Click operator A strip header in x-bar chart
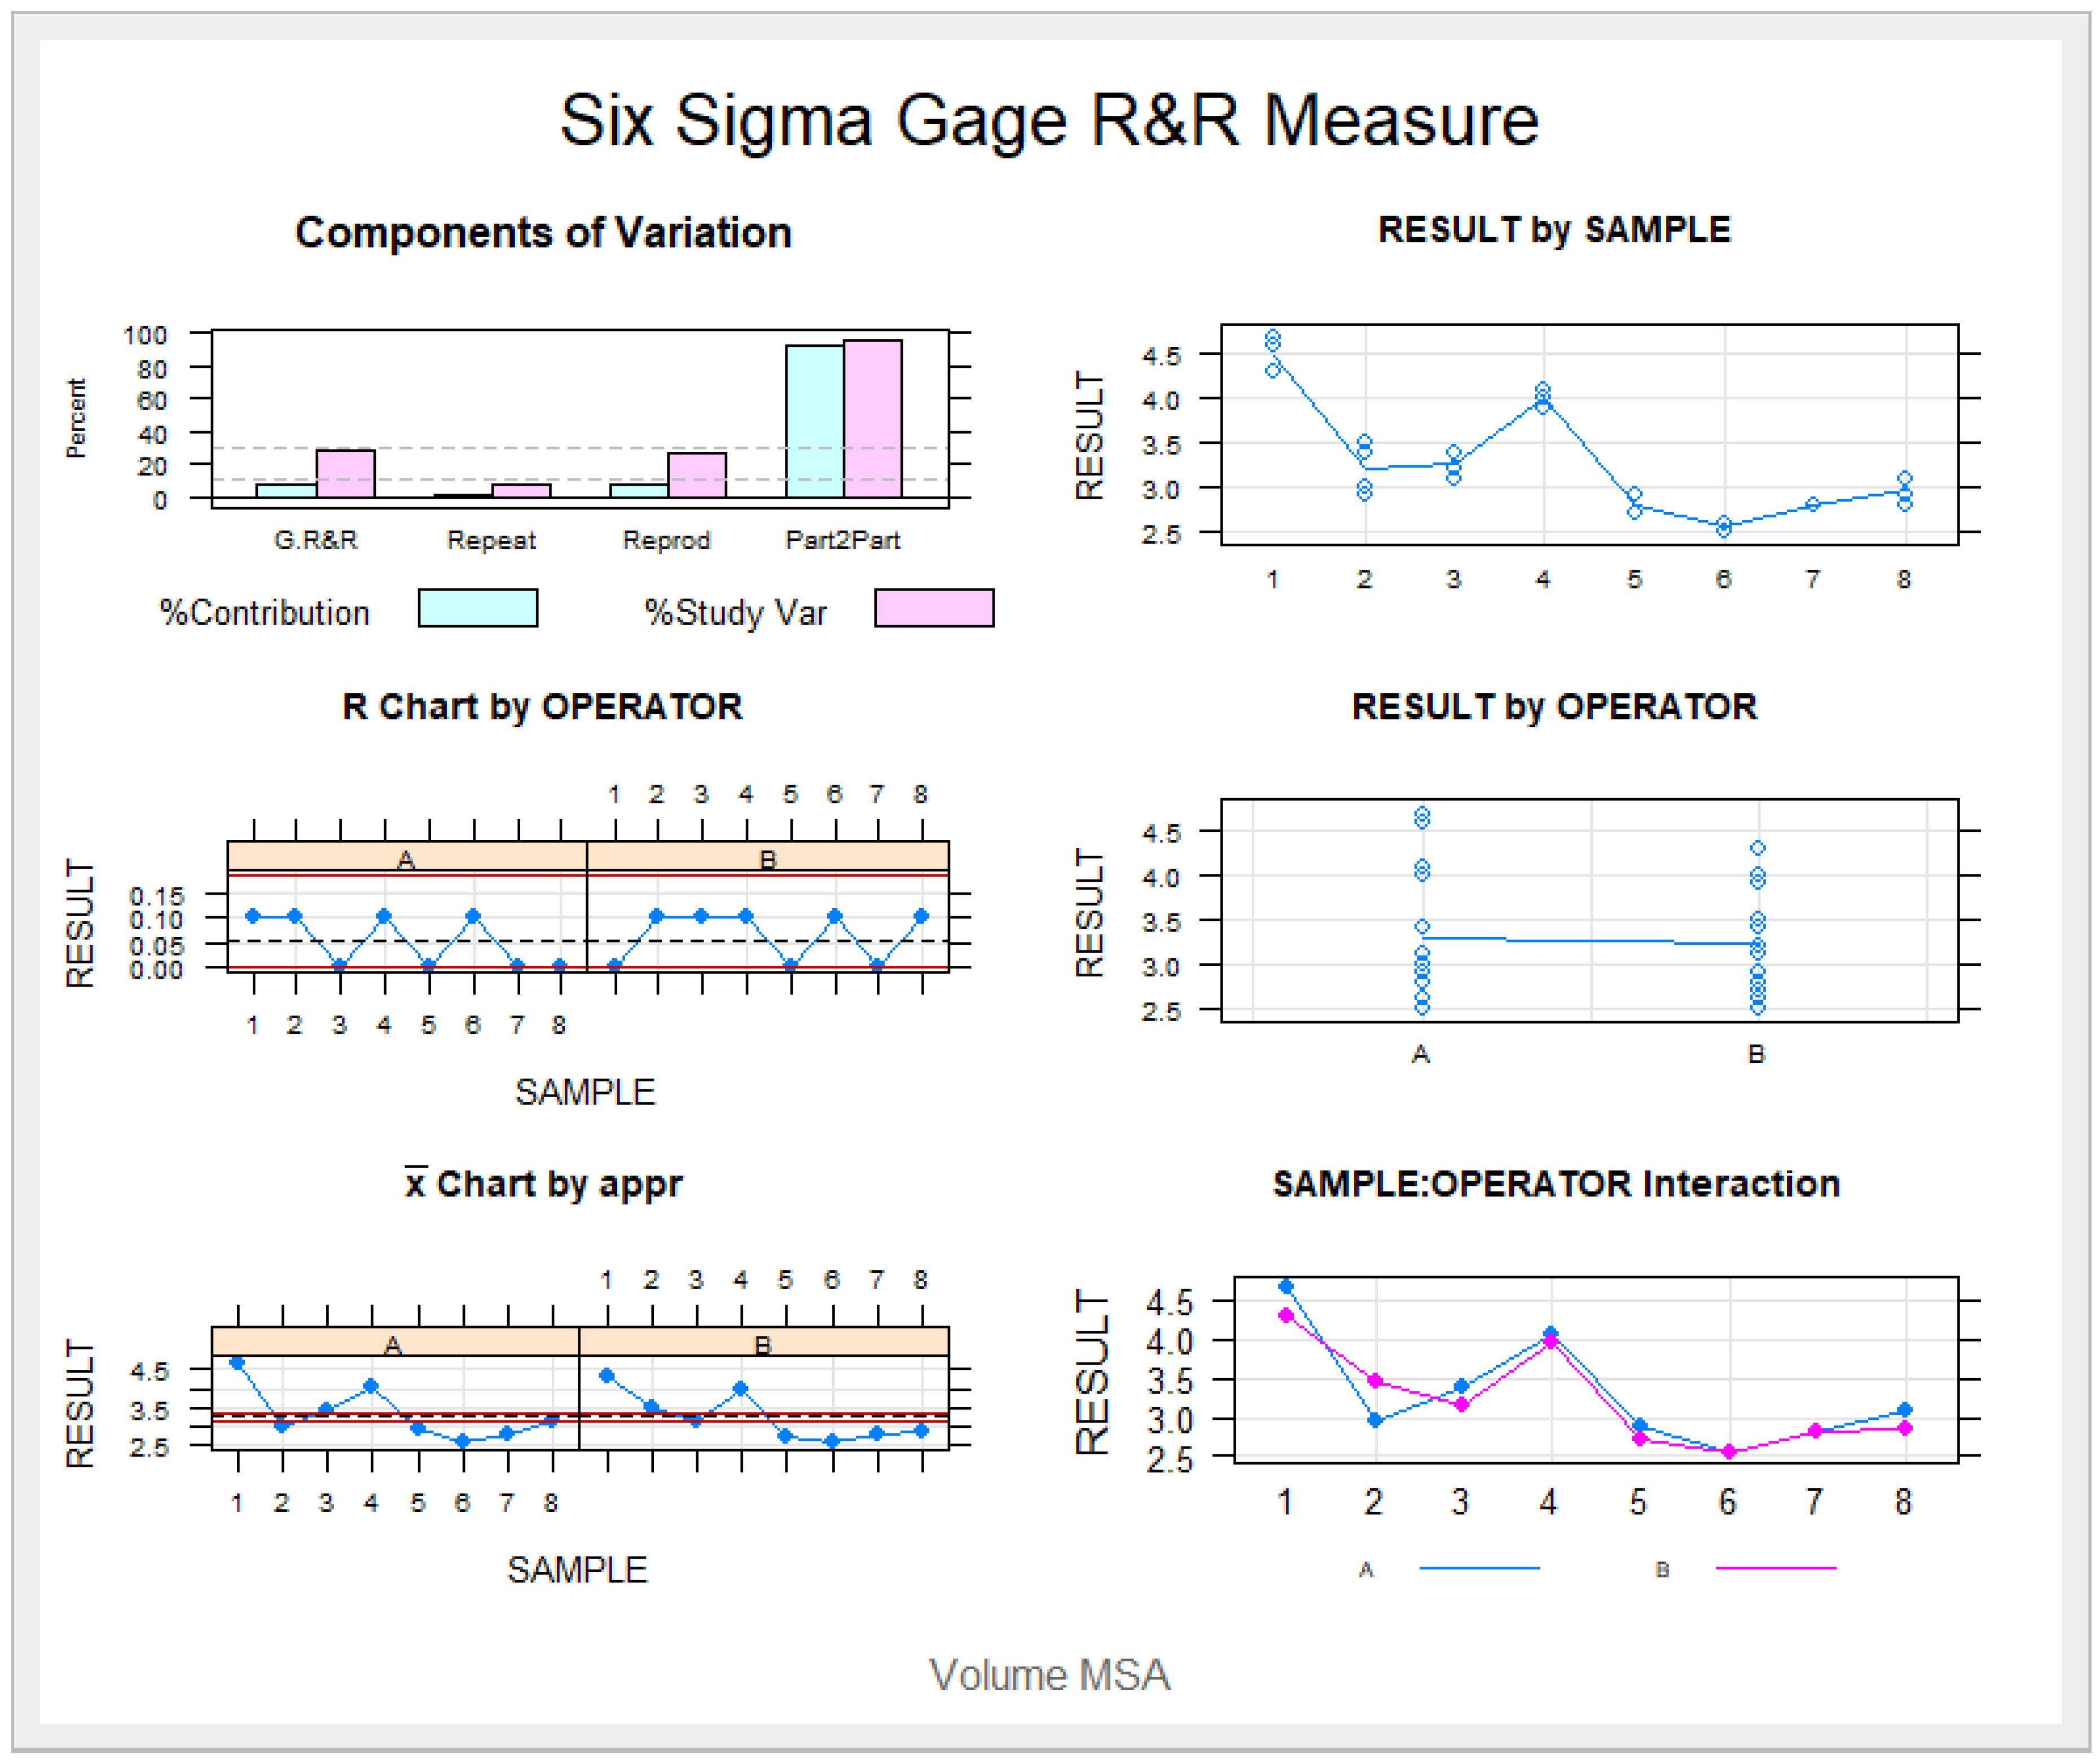 coord(394,1343)
